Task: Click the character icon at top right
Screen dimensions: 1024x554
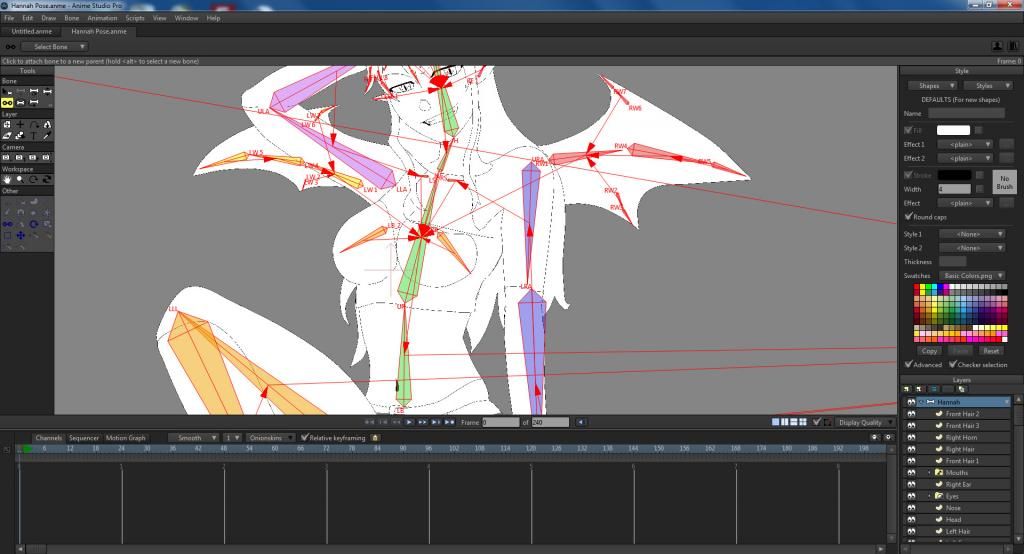Action: (997, 46)
